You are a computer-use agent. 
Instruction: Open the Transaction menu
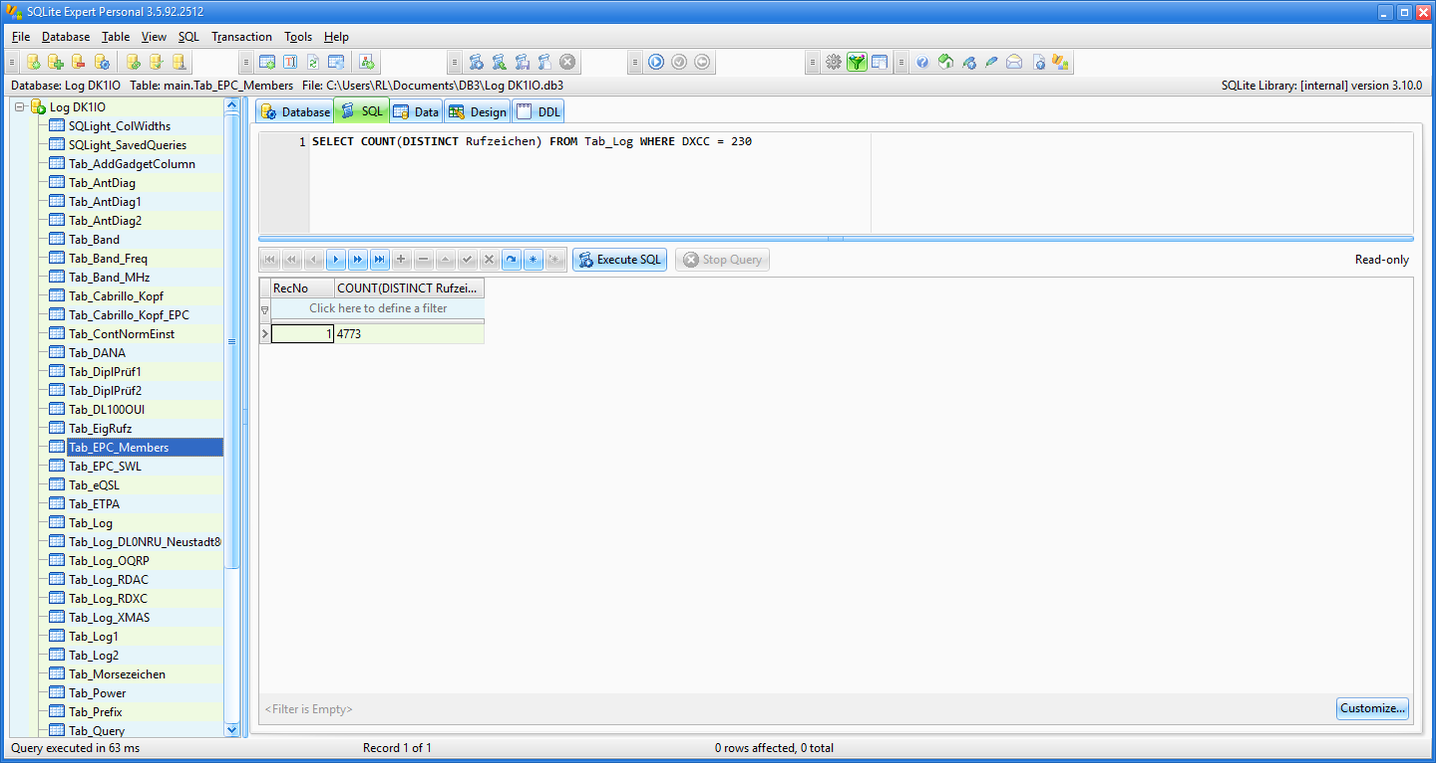(241, 37)
